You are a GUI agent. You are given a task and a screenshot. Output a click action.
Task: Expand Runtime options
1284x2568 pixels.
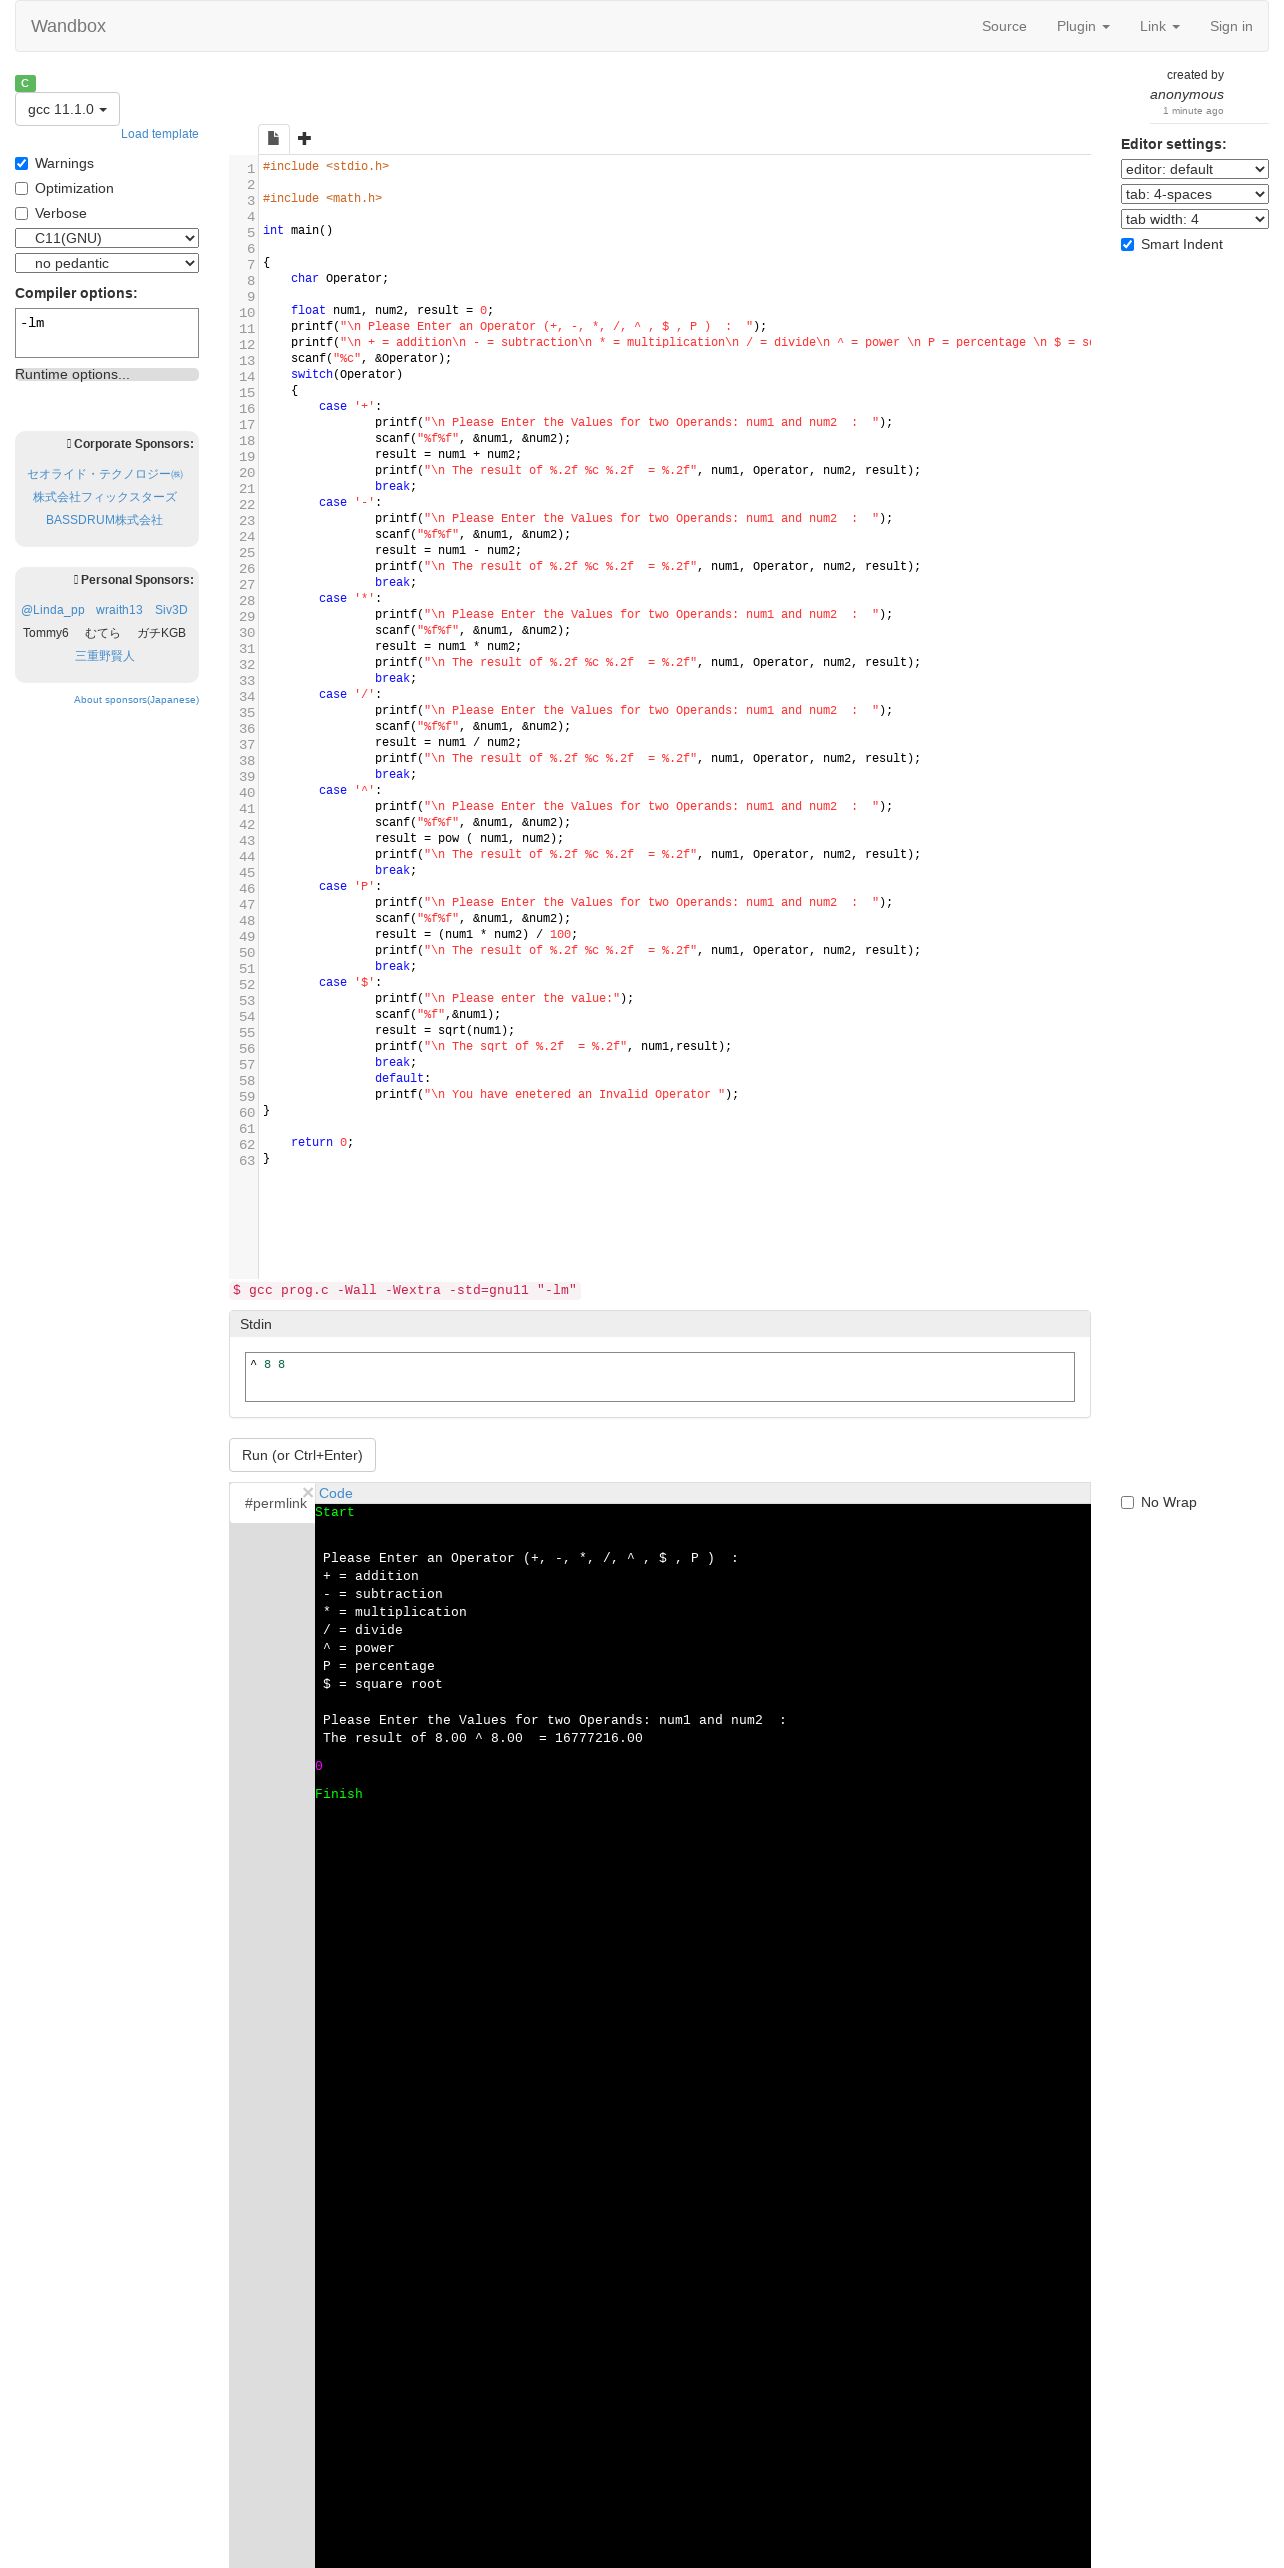pos(107,374)
